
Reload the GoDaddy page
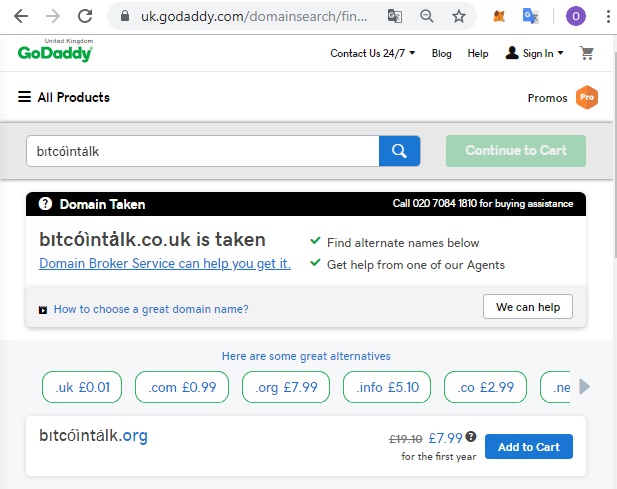coord(85,16)
